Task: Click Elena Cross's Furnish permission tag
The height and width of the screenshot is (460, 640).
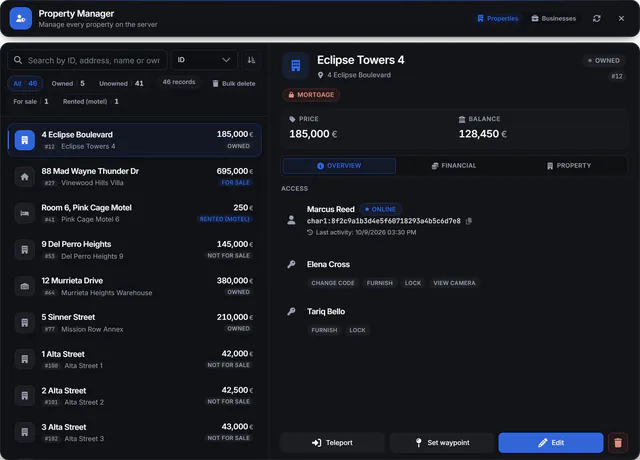Action: pos(380,283)
